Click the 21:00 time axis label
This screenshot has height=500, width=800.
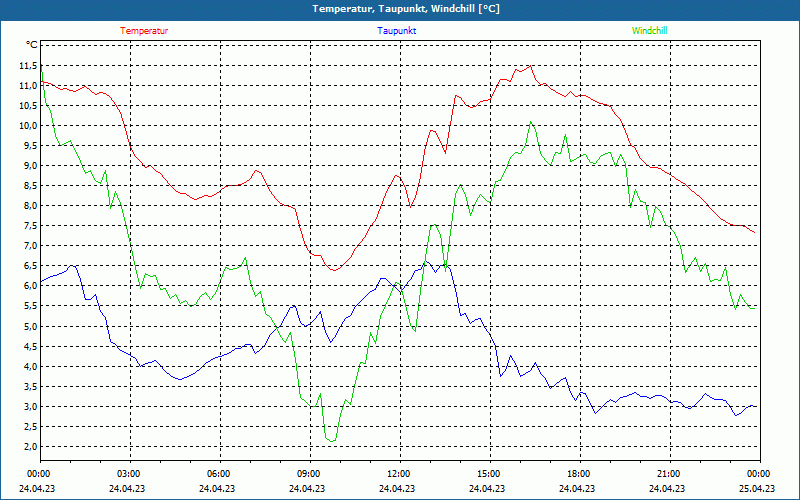coord(669,474)
